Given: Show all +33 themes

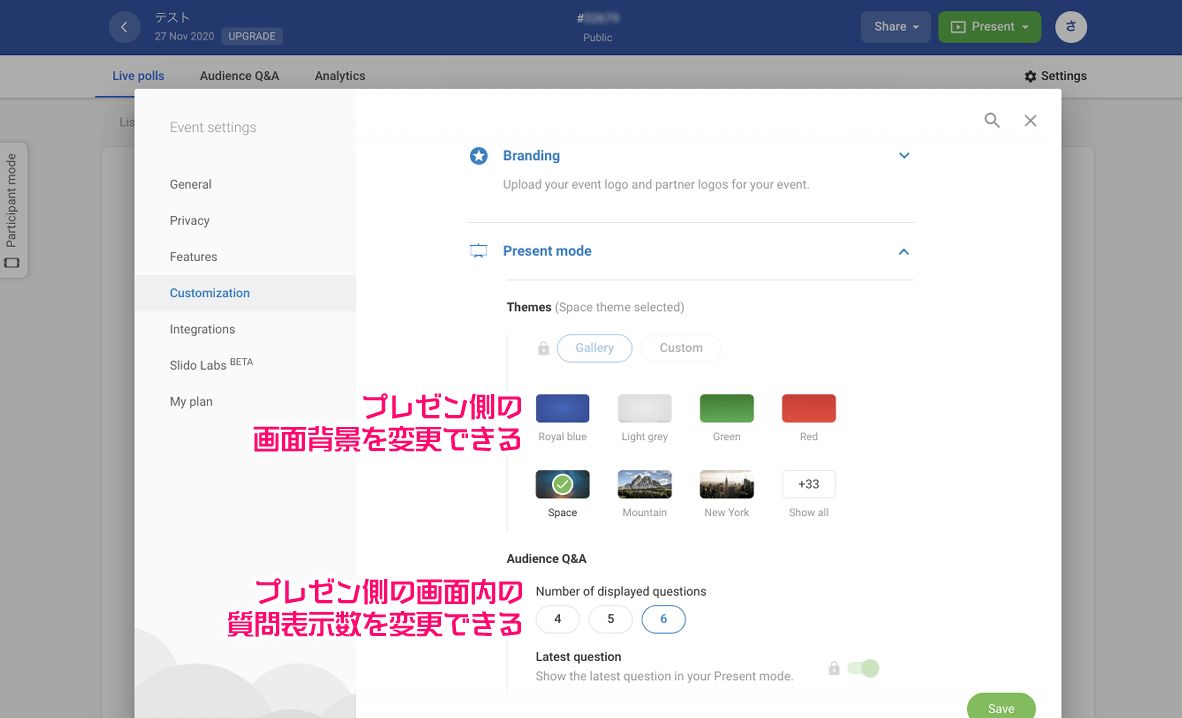Looking at the screenshot, I should (x=809, y=484).
